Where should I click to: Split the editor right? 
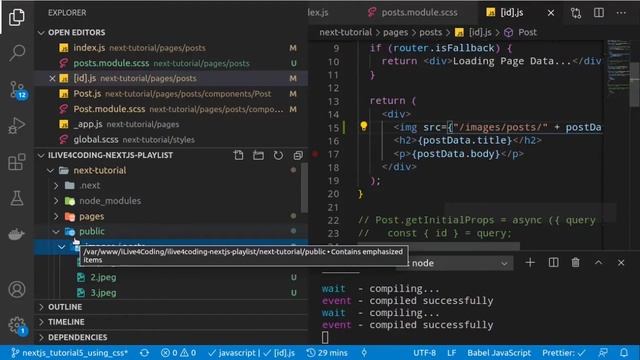(599, 13)
